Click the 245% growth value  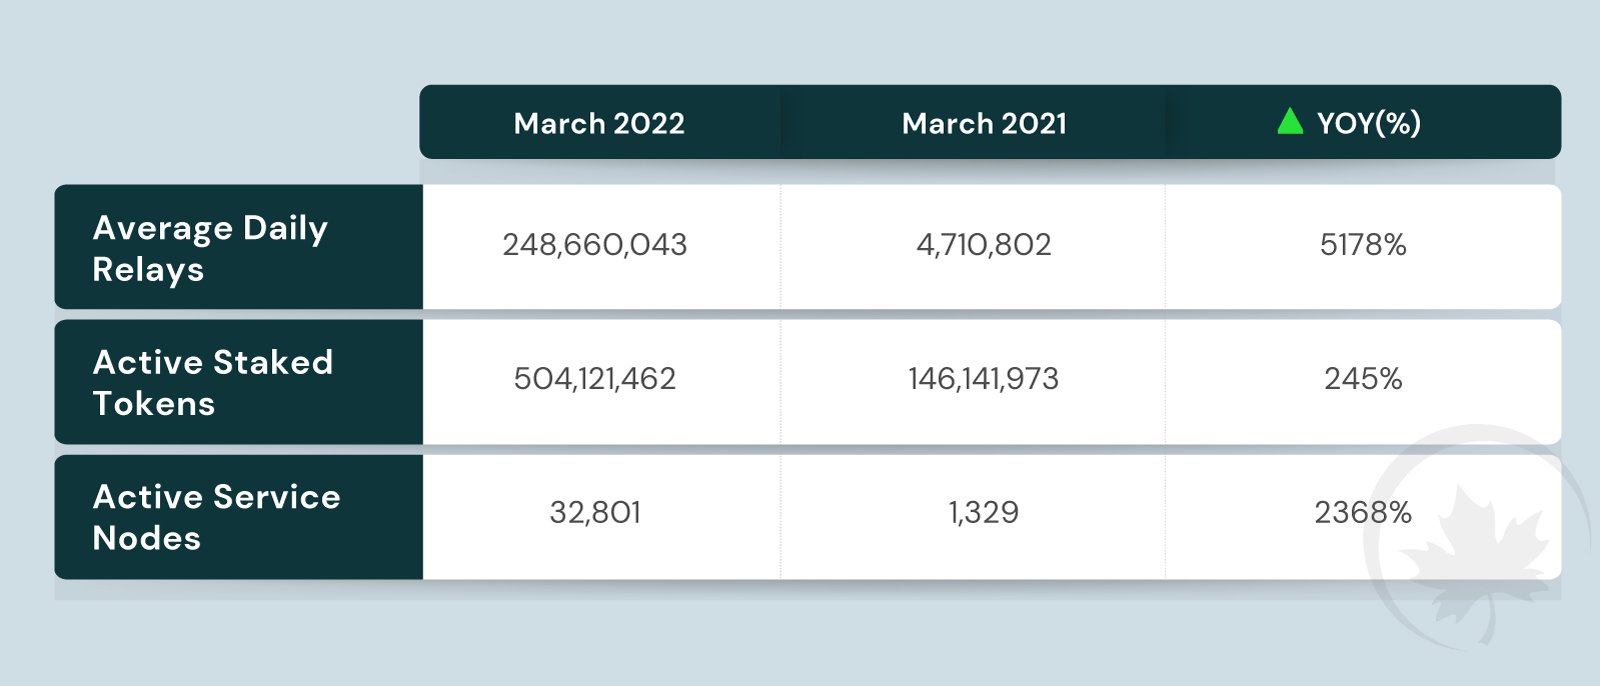pos(1363,379)
